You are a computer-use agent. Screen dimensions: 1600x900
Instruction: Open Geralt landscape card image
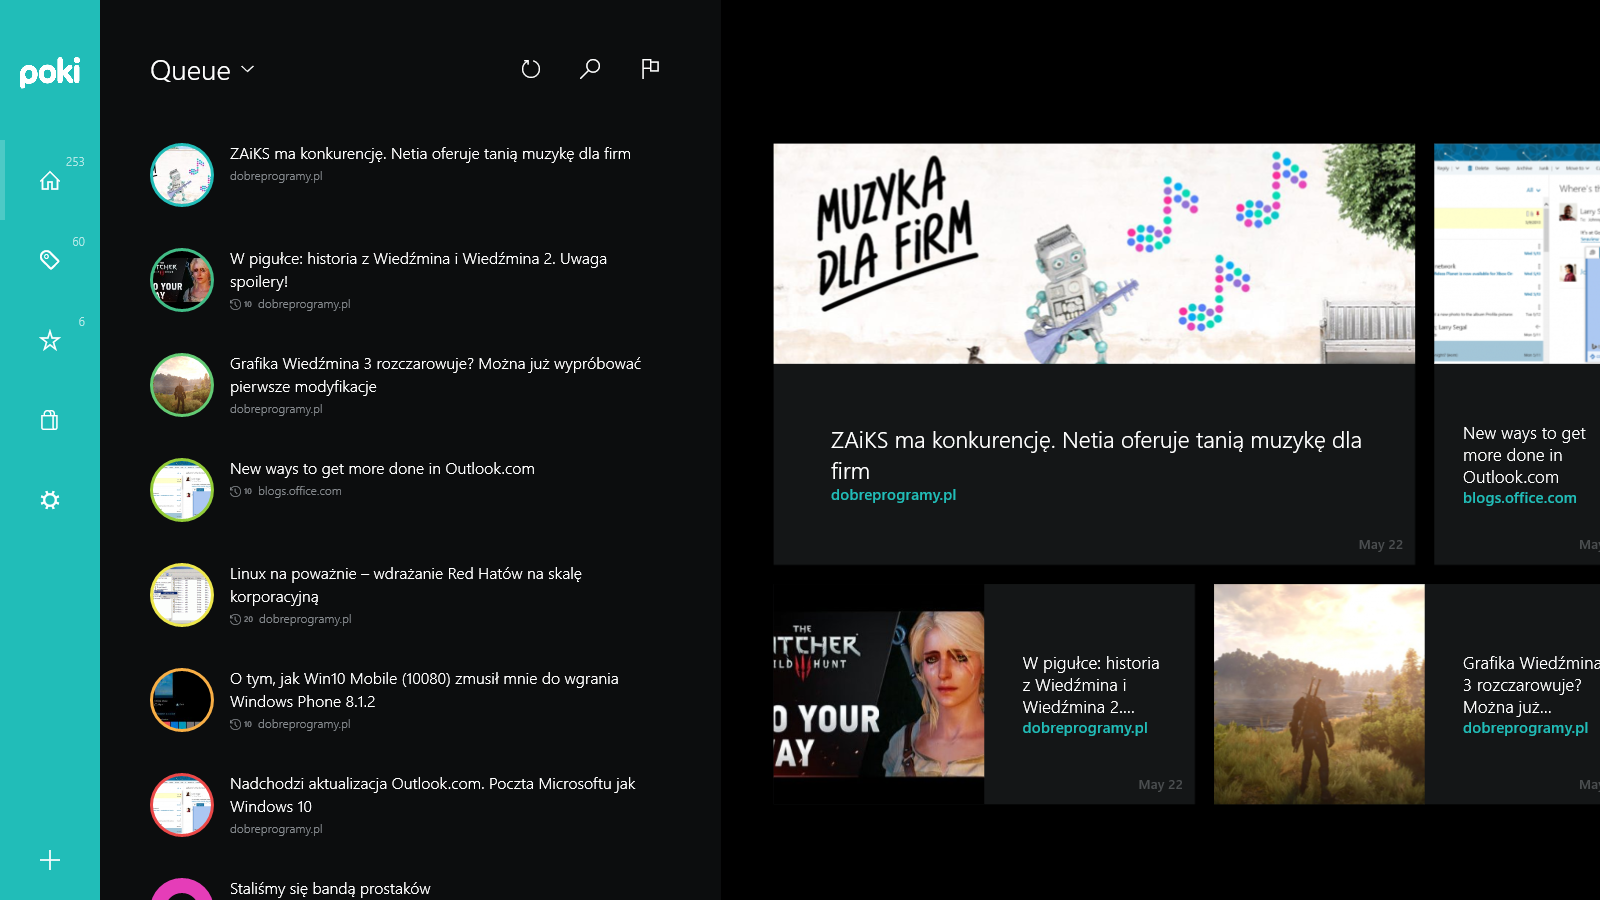[1319, 694]
